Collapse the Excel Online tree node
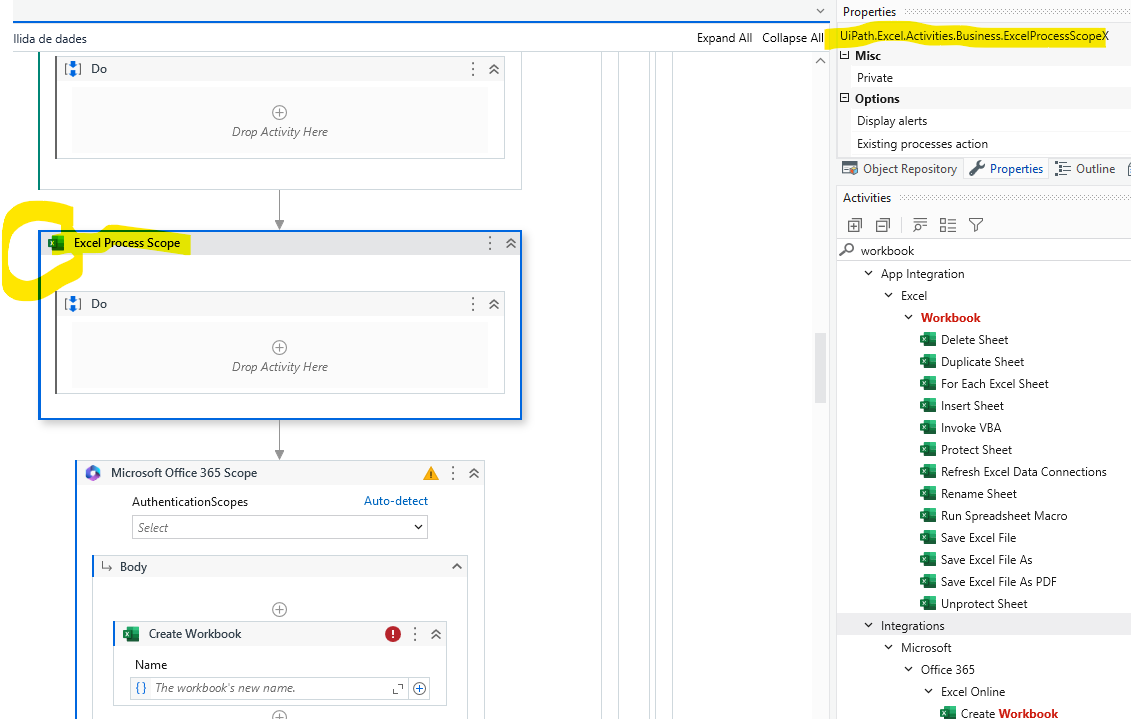 pyautogui.click(x=929, y=692)
